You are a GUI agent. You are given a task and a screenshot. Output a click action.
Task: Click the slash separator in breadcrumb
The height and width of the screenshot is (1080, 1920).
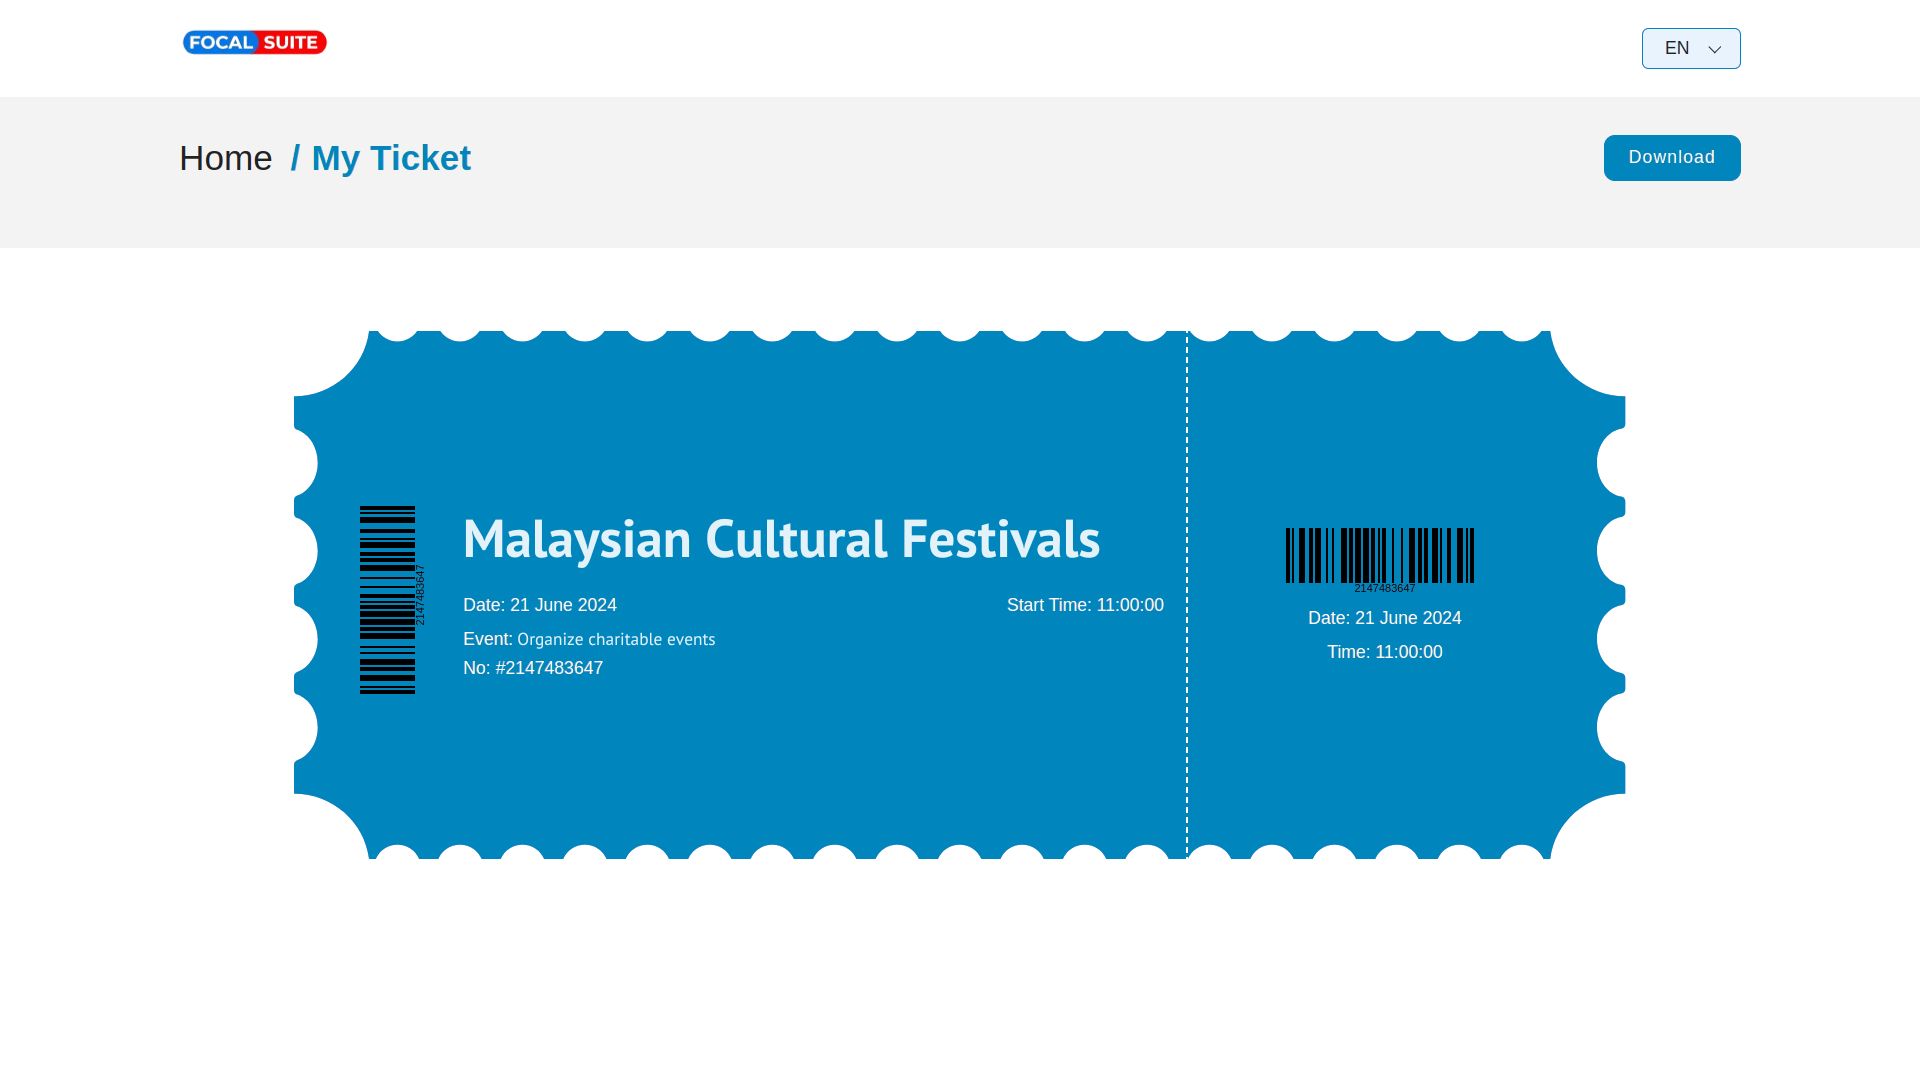point(295,158)
